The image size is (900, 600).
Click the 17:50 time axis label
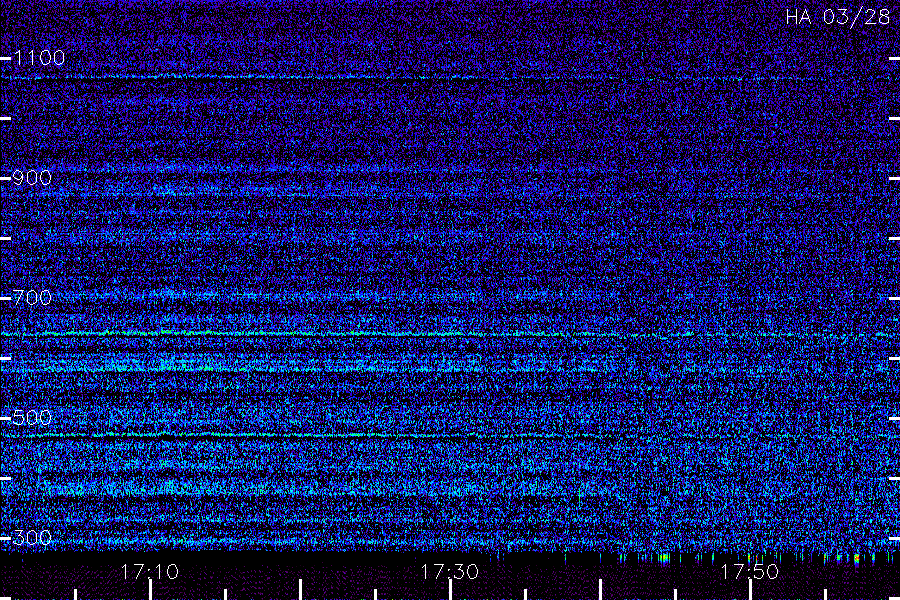(750, 572)
